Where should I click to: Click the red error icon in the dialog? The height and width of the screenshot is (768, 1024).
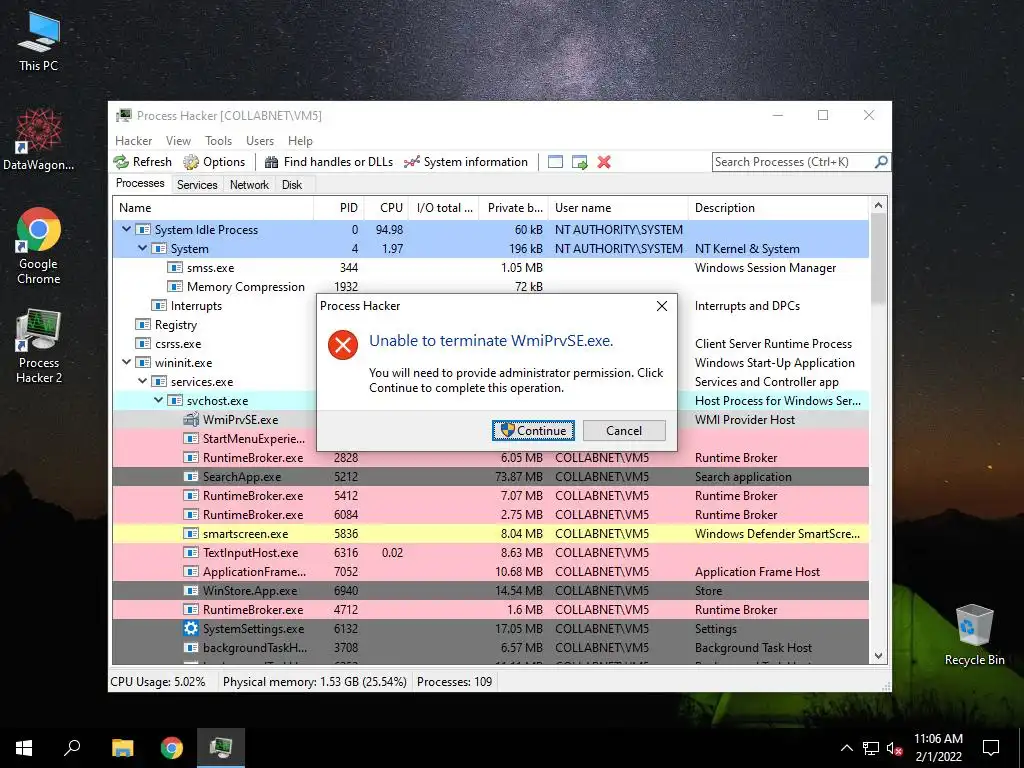click(x=343, y=345)
